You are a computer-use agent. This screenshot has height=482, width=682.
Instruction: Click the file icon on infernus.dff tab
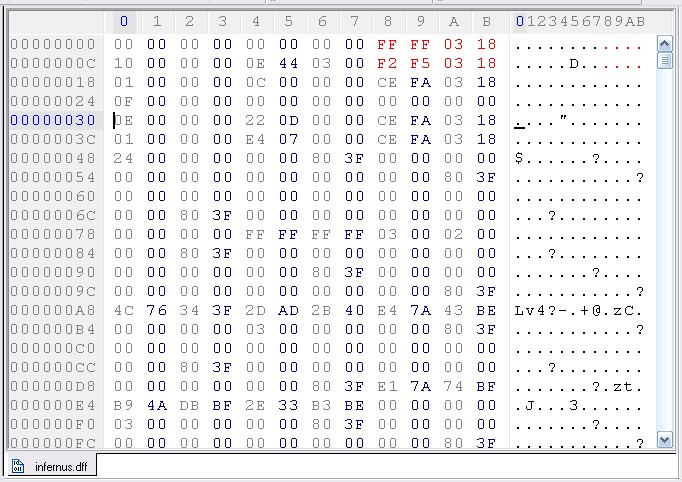(18, 466)
